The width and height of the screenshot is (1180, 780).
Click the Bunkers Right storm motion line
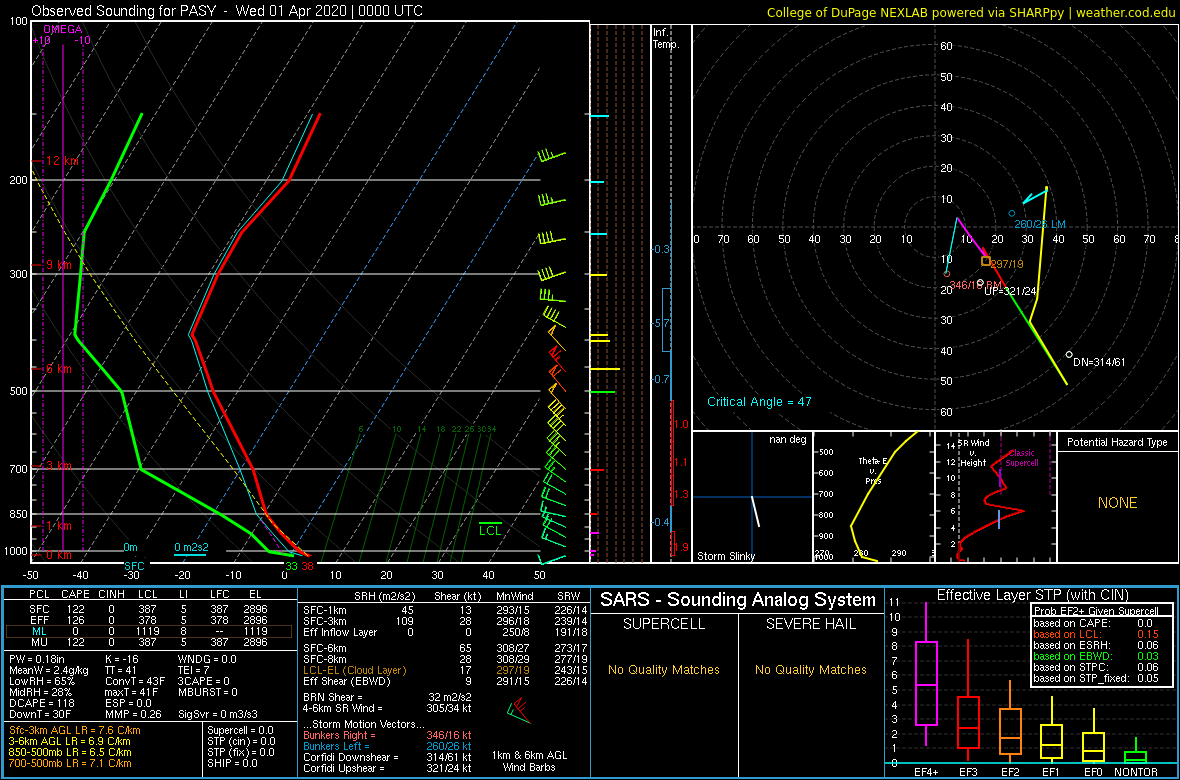388,735
